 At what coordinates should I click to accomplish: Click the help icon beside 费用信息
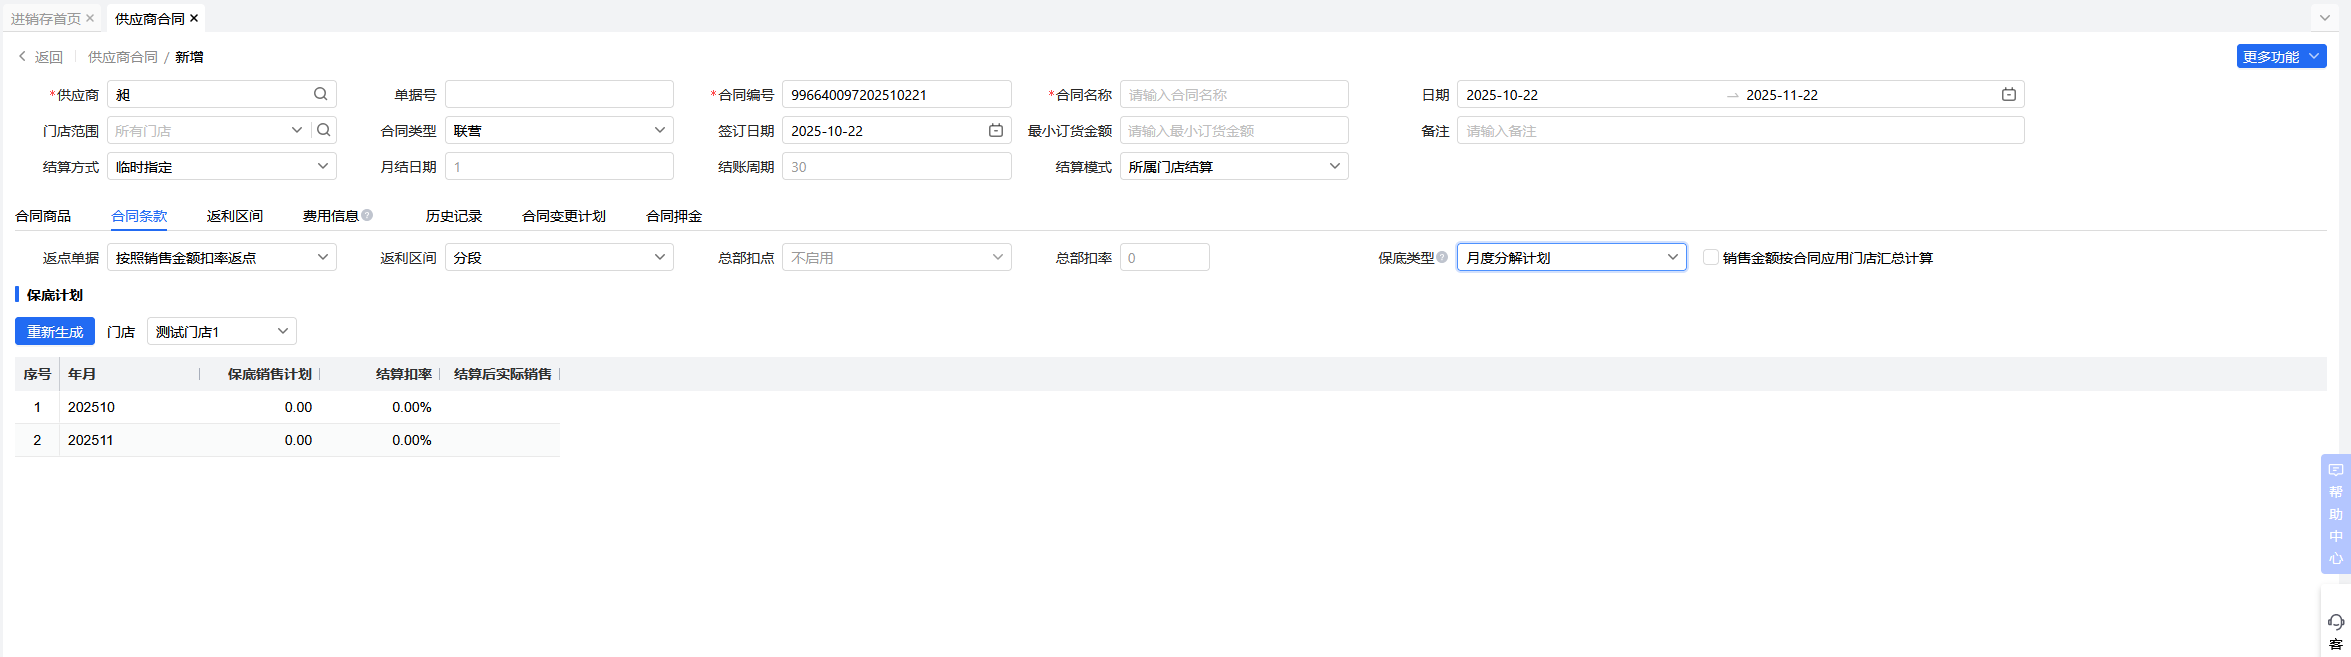coord(367,215)
